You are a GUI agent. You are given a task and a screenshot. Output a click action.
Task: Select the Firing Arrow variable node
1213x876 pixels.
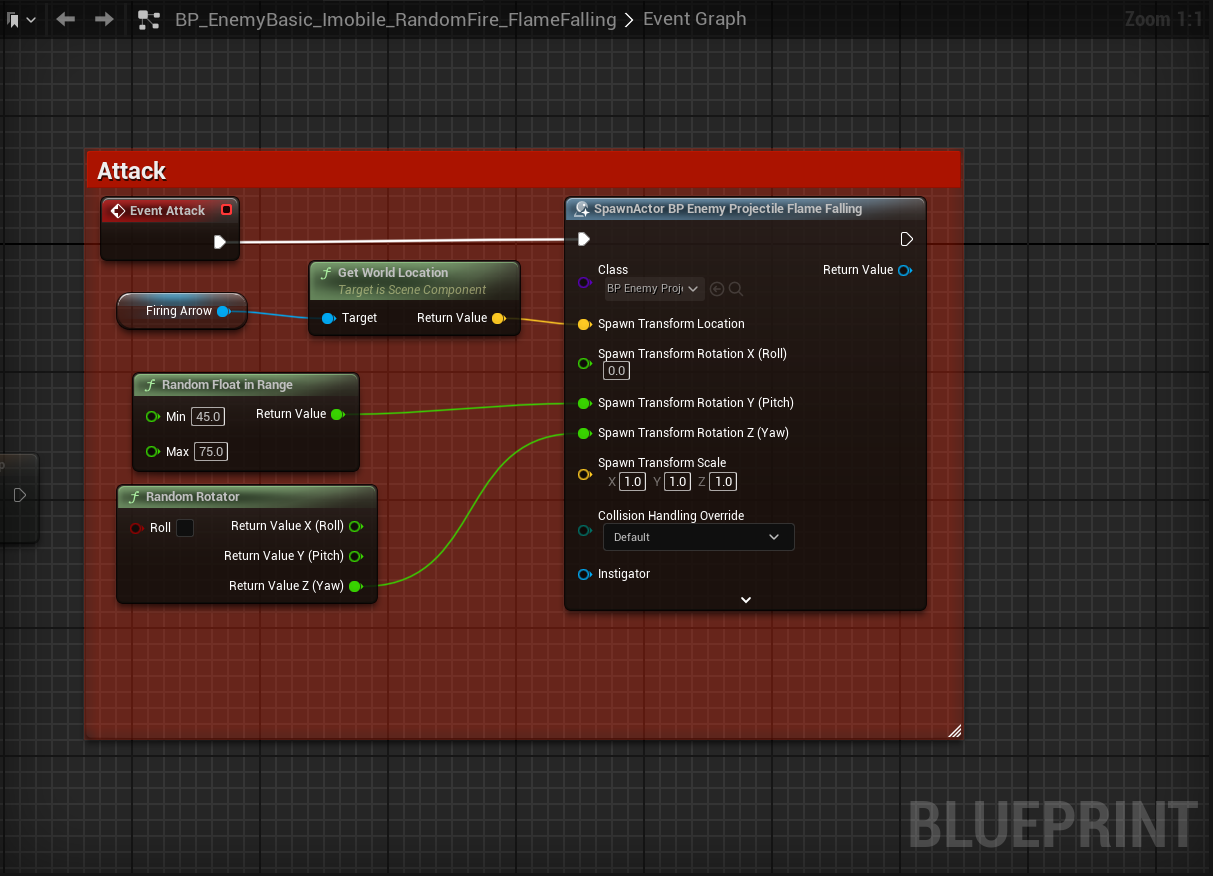click(181, 311)
